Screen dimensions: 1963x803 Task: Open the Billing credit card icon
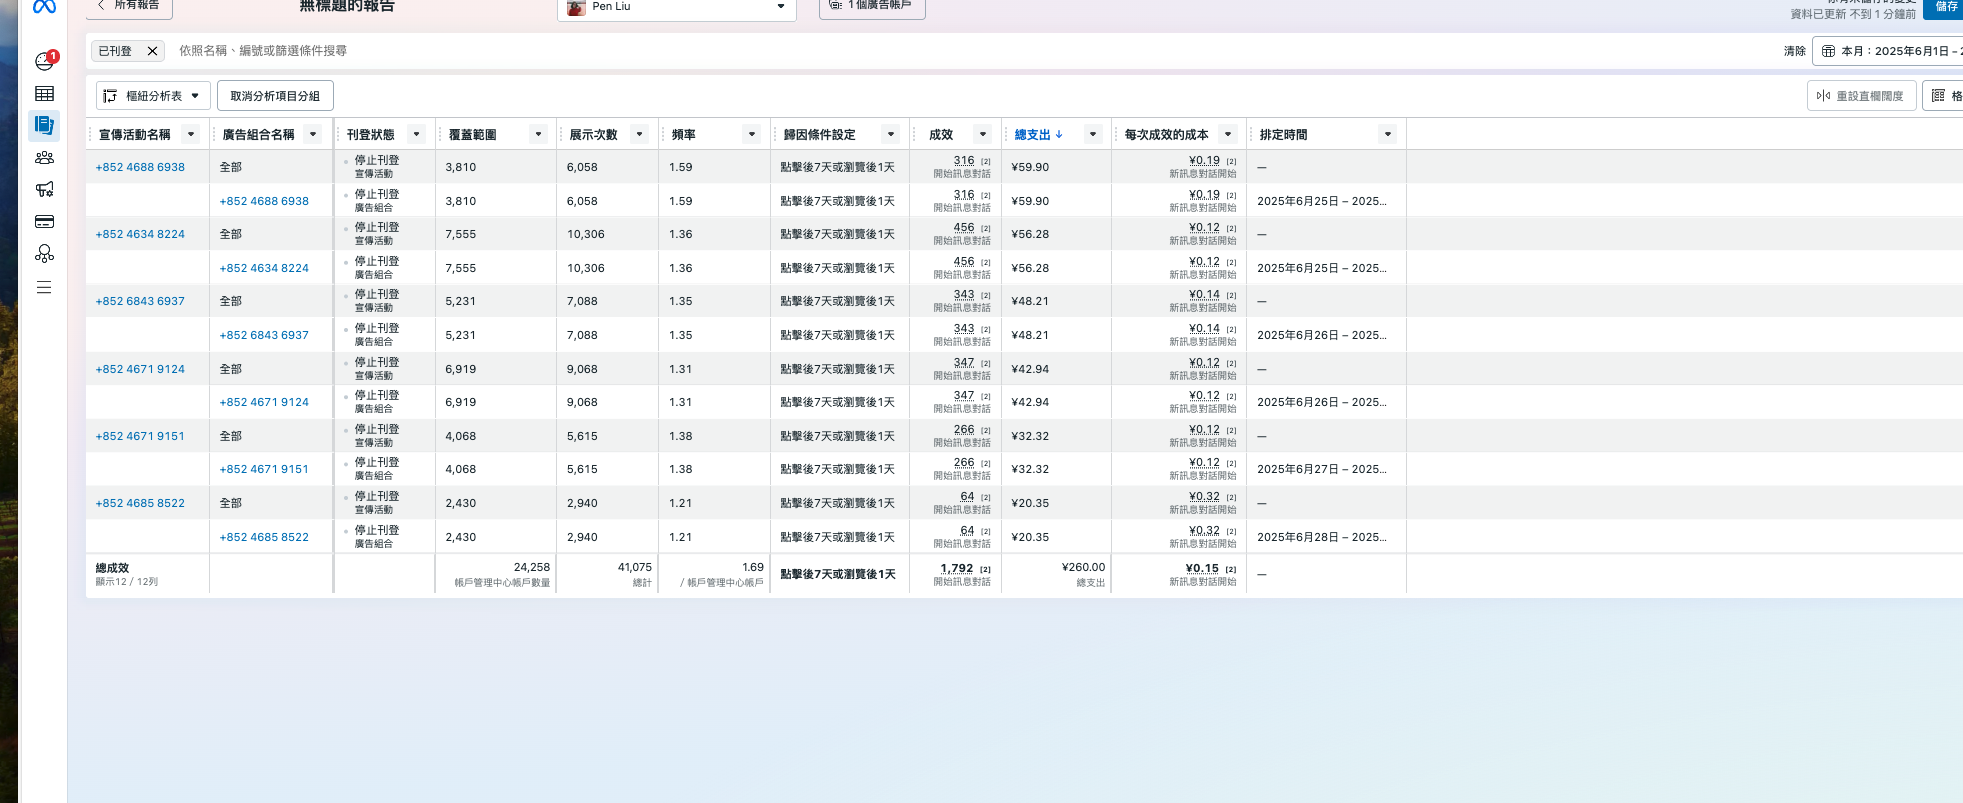pyautogui.click(x=44, y=222)
